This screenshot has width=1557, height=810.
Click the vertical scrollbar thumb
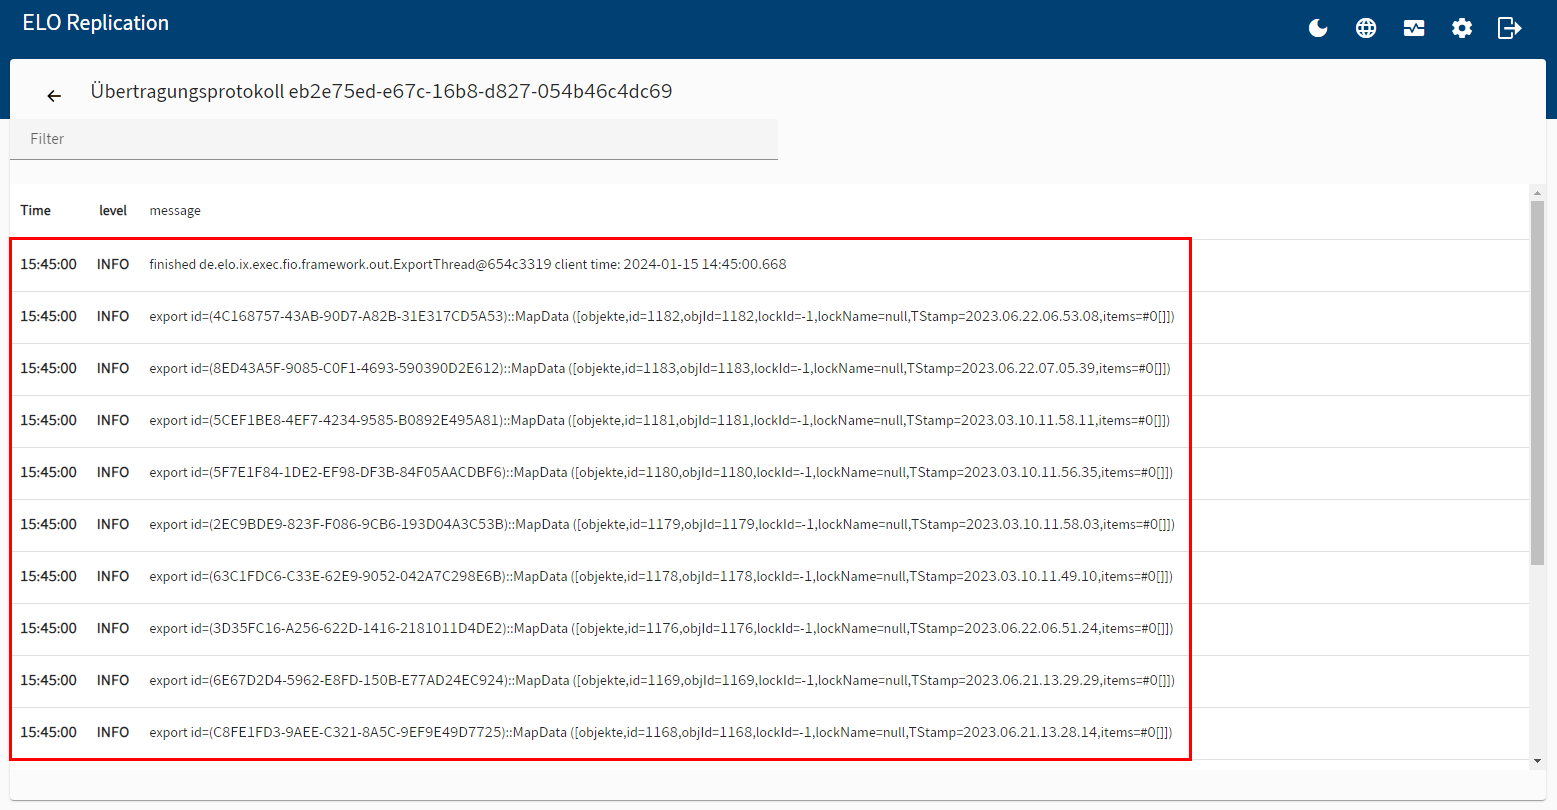tap(1537, 382)
